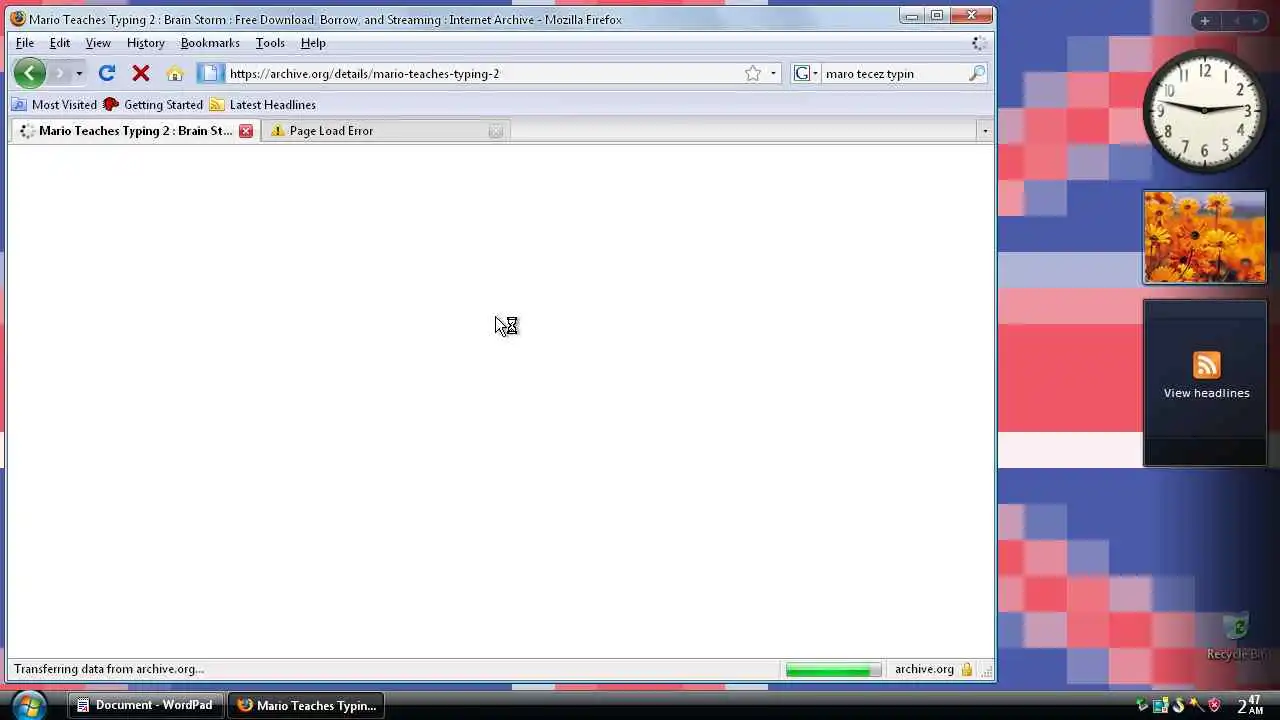Click the red security shield tray icon
This screenshot has width=1280, height=720.
(1215, 706)
